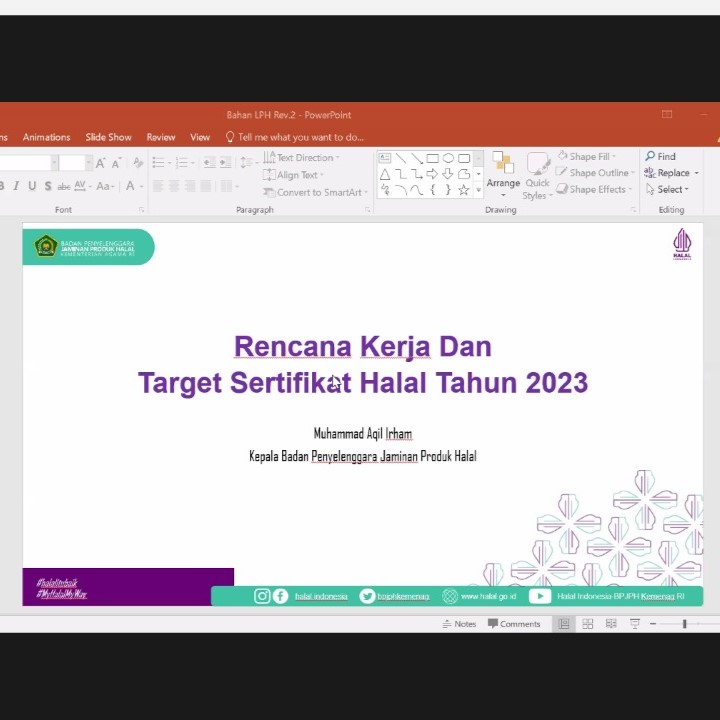Image resolution: width=720 pixels, height=720 pixels.
Task: Toggle Underline text formatting
Action: coord(32,186)
